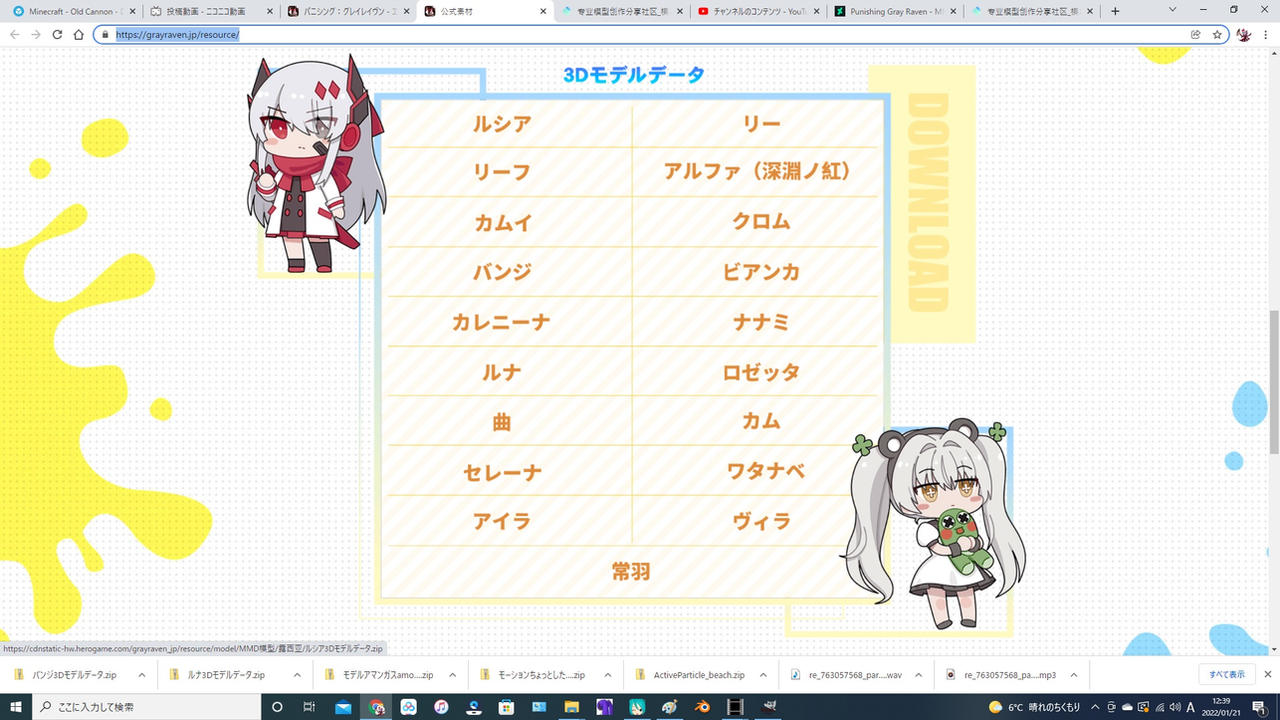The width and height of the screenshot is (1280, 720).
Task: Open Task View on the taskbar
Action: (311, 707)
